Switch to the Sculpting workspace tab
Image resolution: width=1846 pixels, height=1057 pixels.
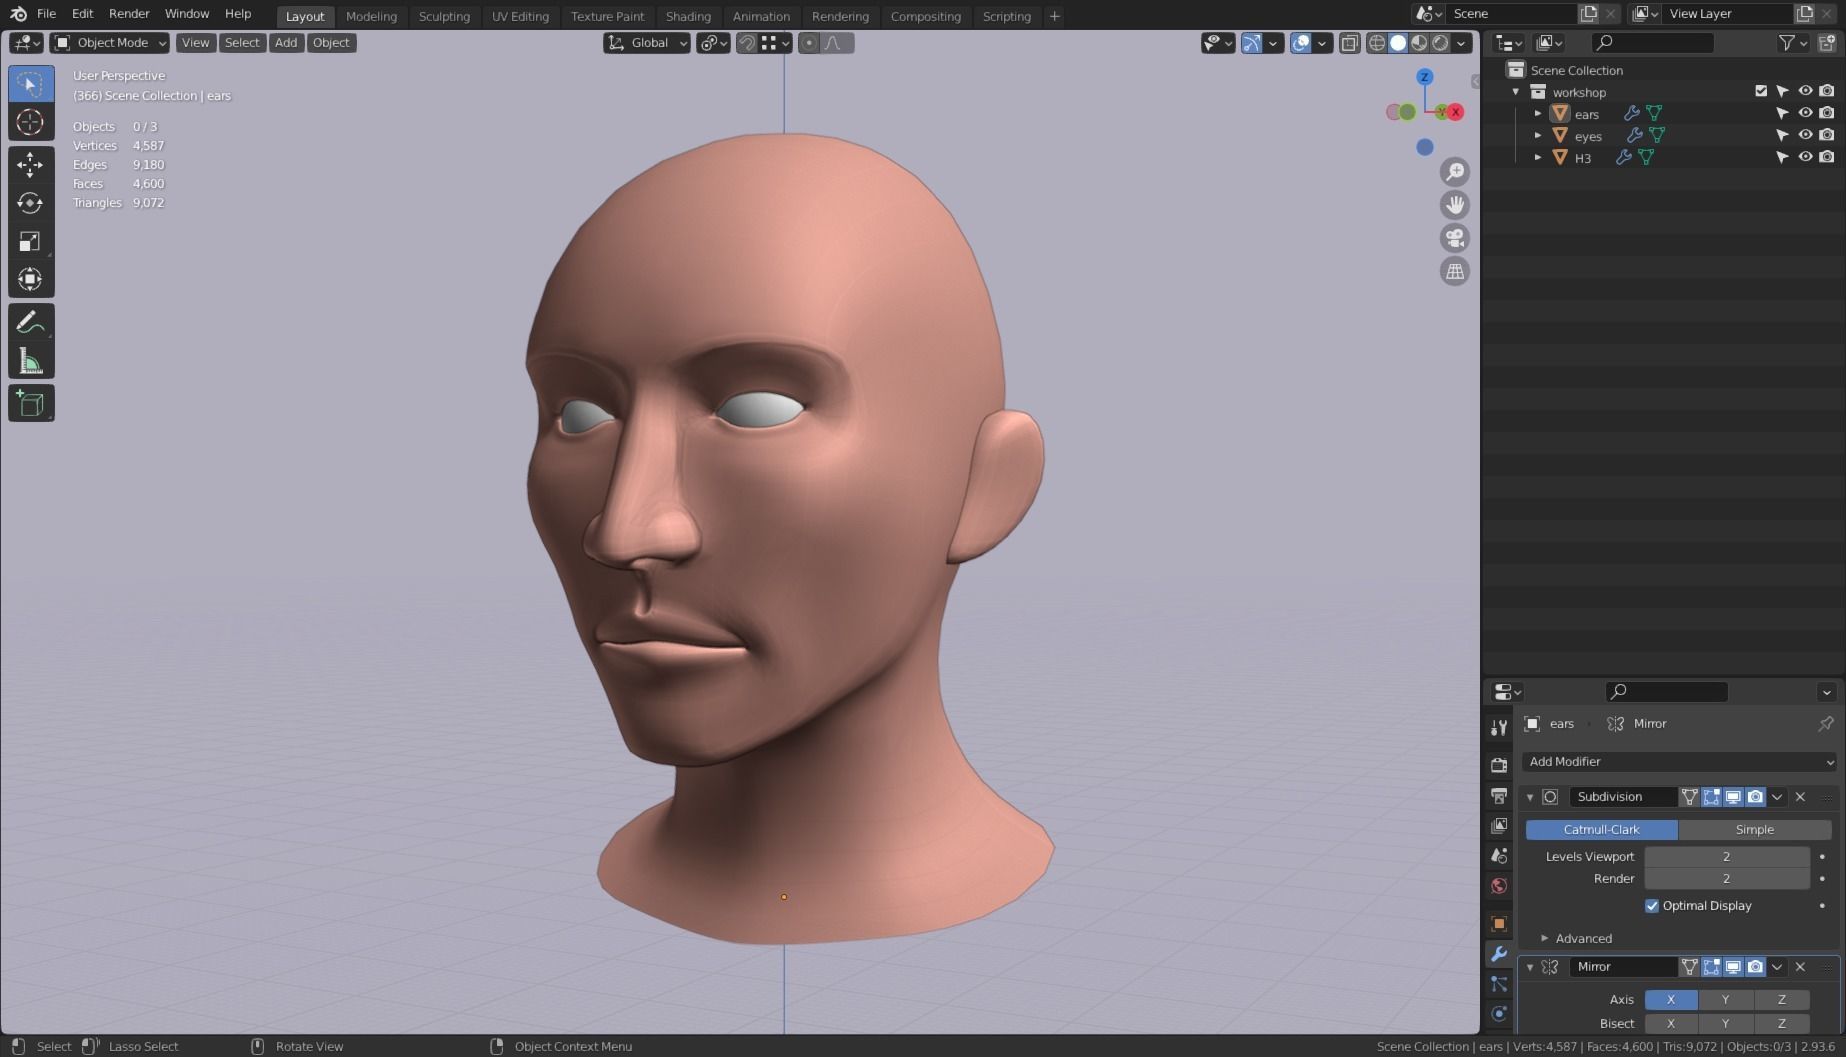(444, 16)
